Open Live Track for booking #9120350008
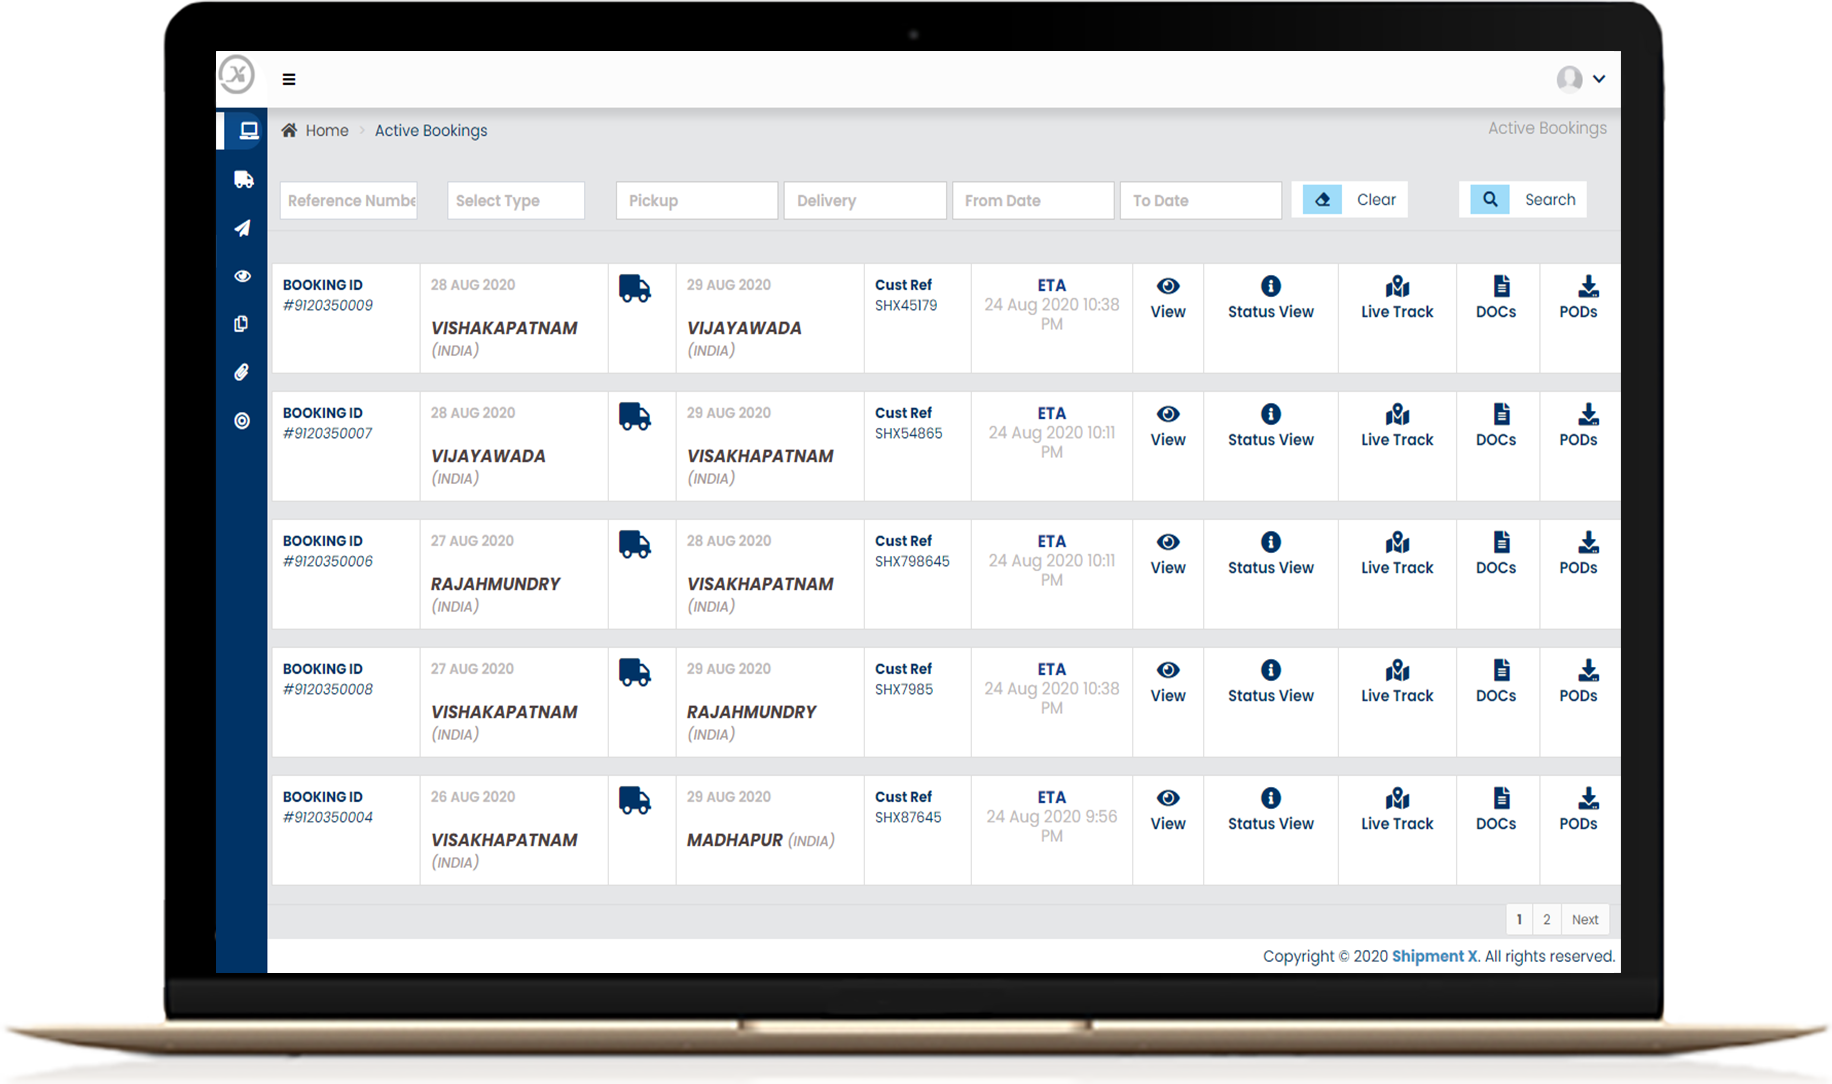The image size is (1832, 1084). [1397, 682]
